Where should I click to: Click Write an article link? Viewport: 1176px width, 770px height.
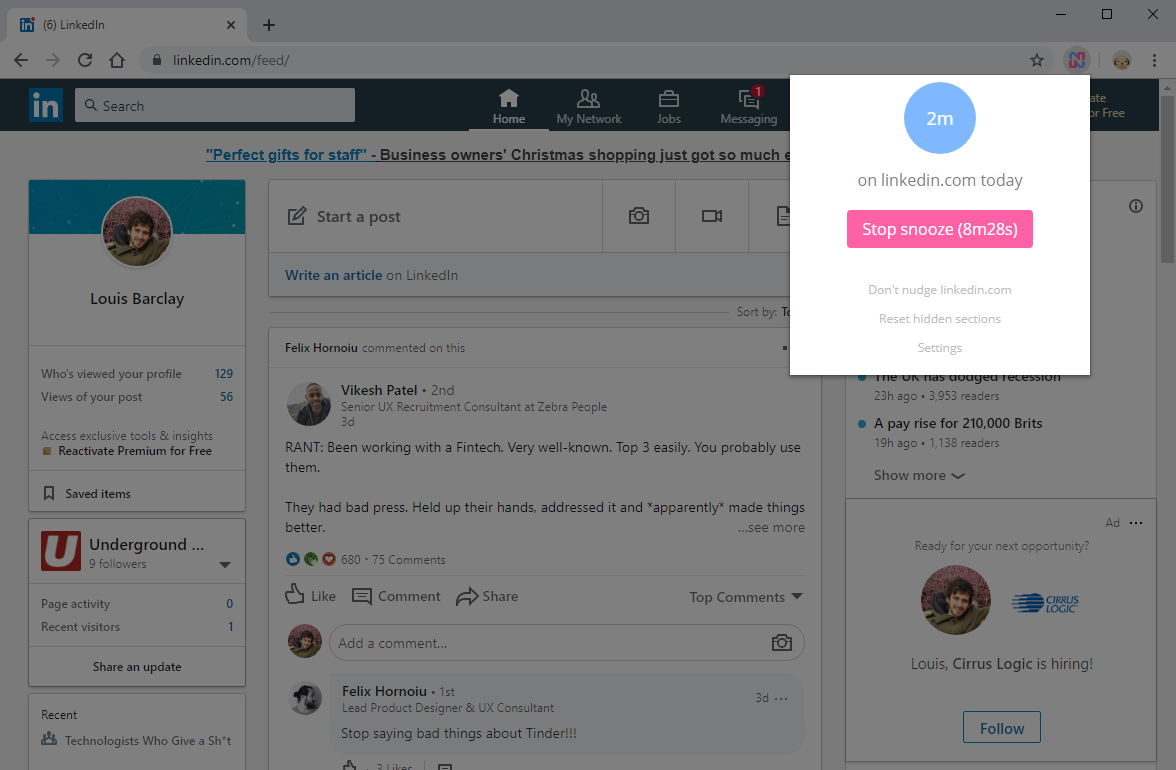click(333, 275)
